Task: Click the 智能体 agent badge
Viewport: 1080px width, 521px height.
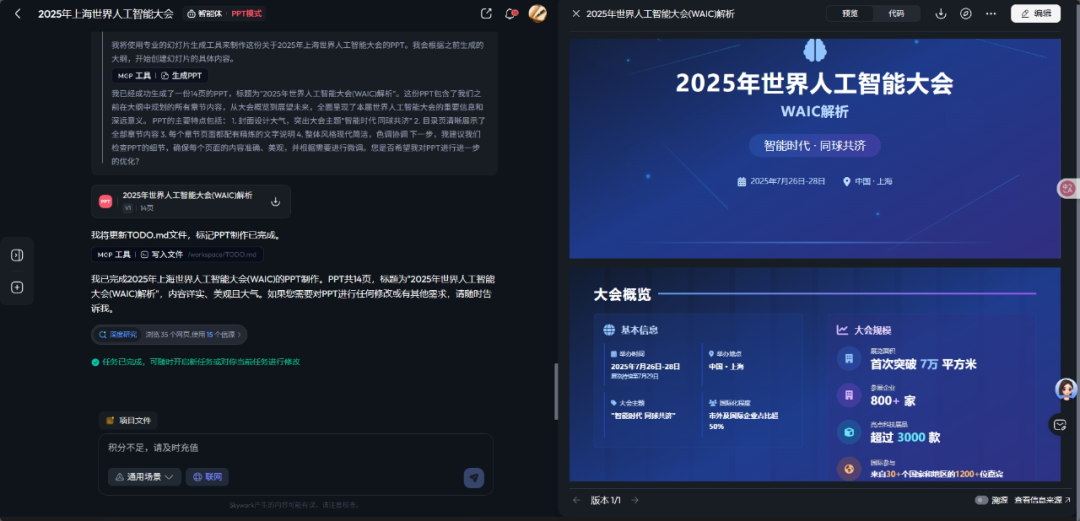Action: pyautogui.click(x=203, y=14)
